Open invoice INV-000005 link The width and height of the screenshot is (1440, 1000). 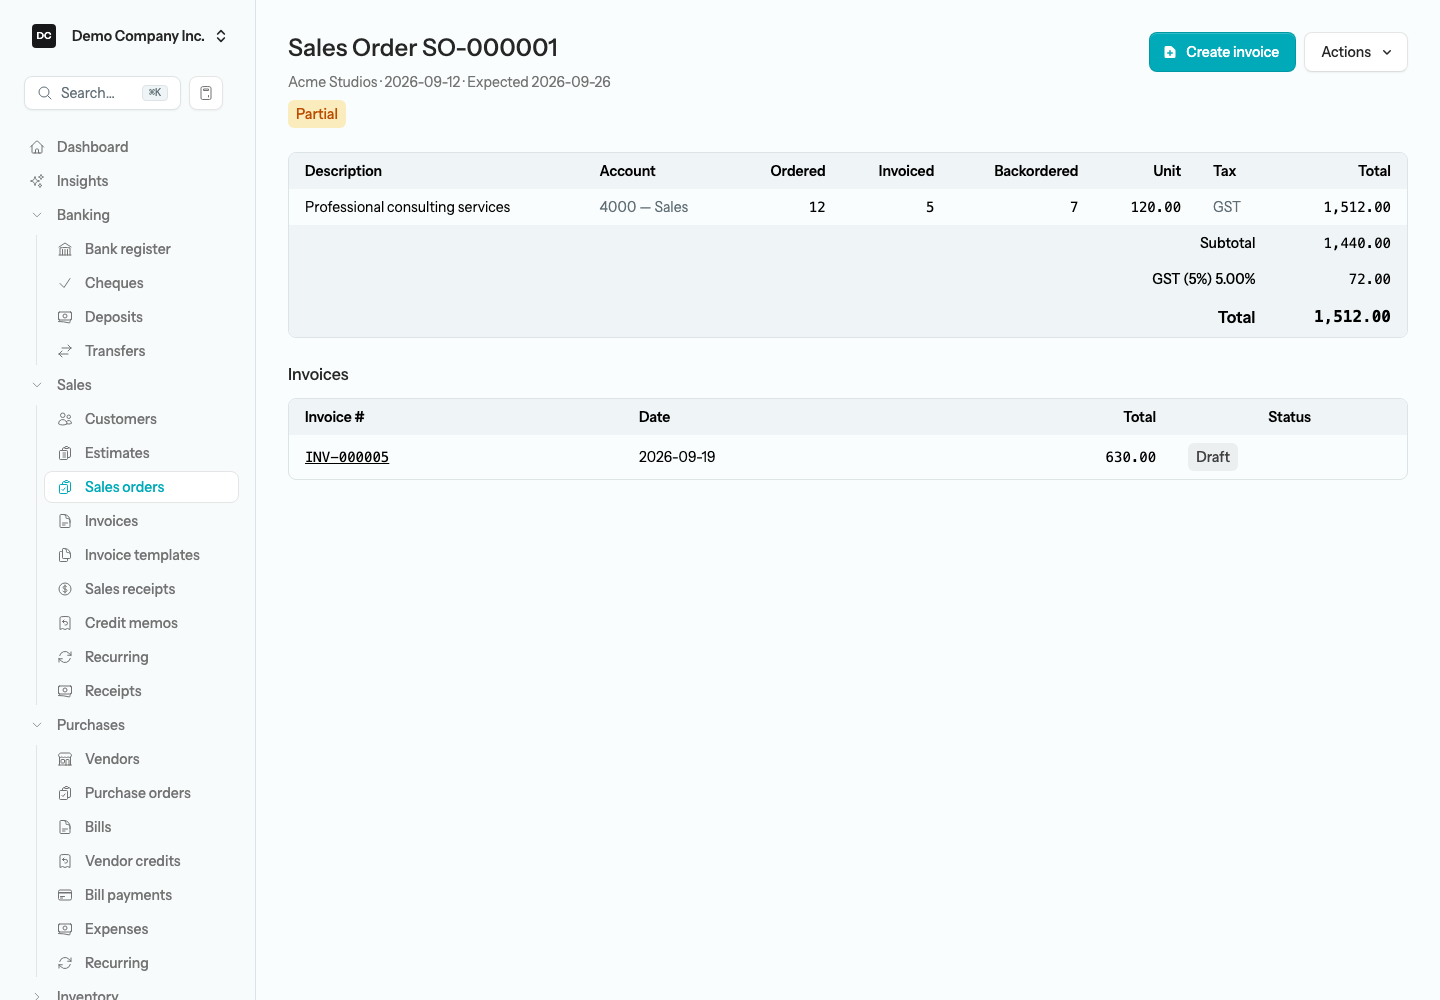point(347,457)
